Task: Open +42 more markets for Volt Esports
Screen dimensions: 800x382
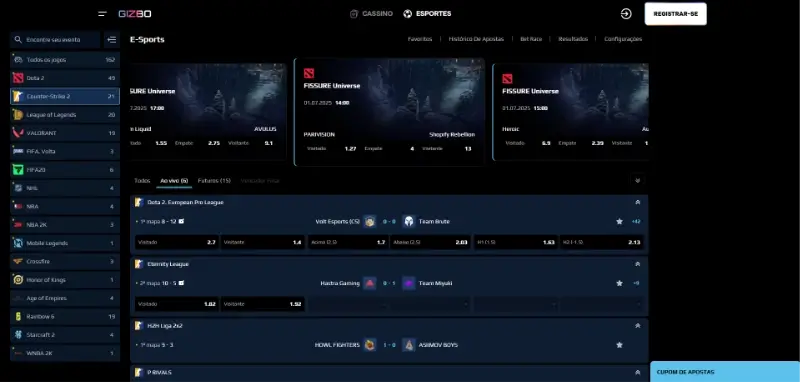Action: click(x=636, y=221)
